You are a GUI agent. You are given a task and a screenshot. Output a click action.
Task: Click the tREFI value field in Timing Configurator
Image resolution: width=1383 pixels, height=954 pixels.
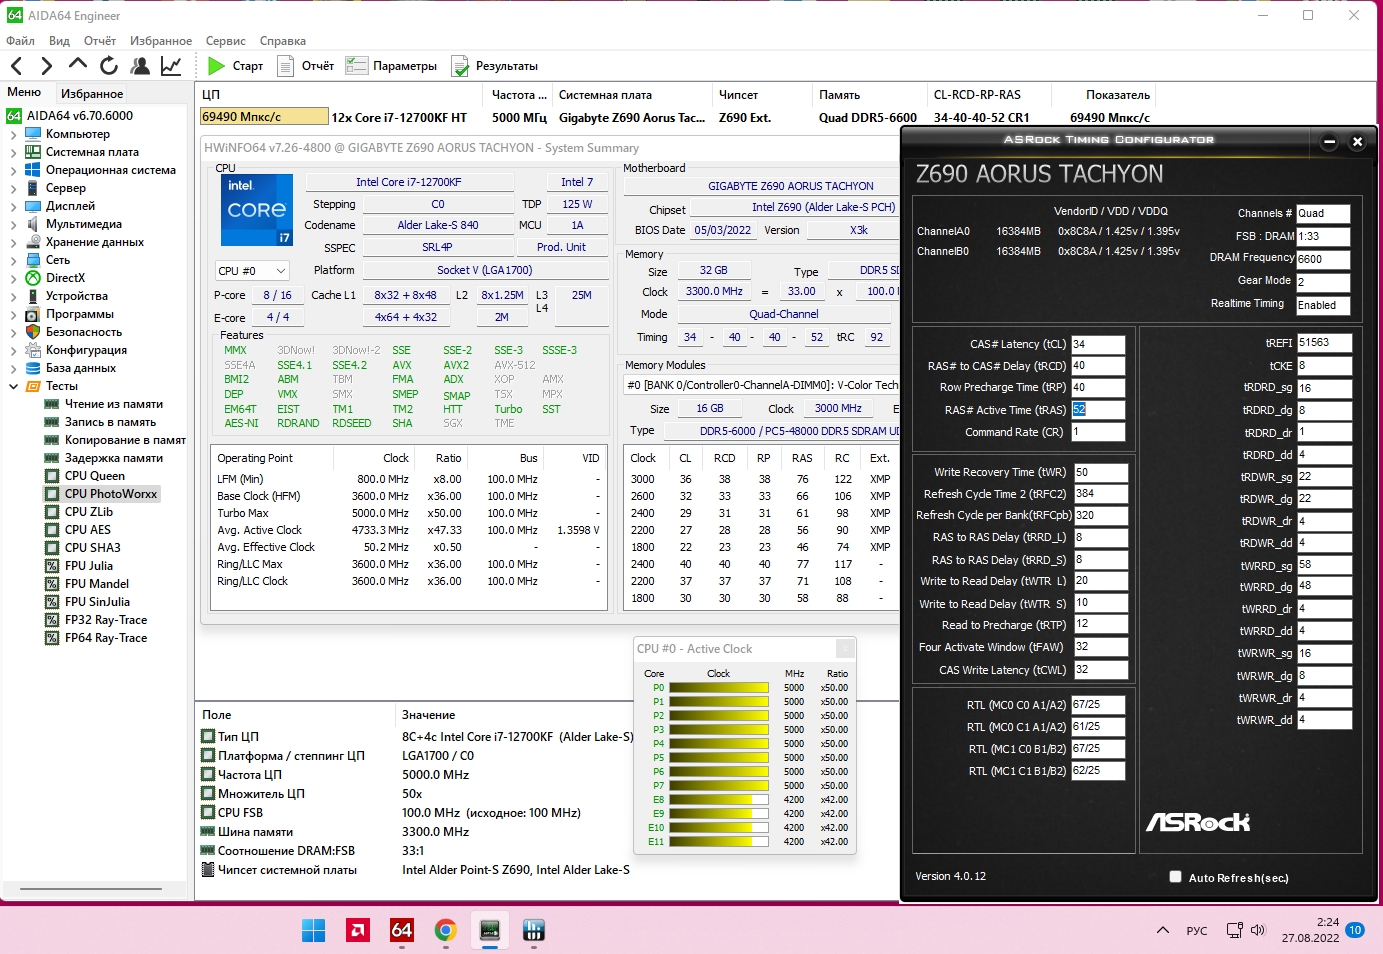tap(1324, 343)
